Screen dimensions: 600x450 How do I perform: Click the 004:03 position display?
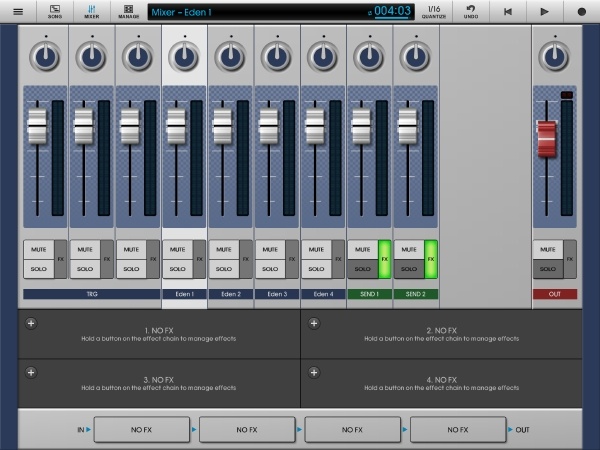(x=392, y=12)
